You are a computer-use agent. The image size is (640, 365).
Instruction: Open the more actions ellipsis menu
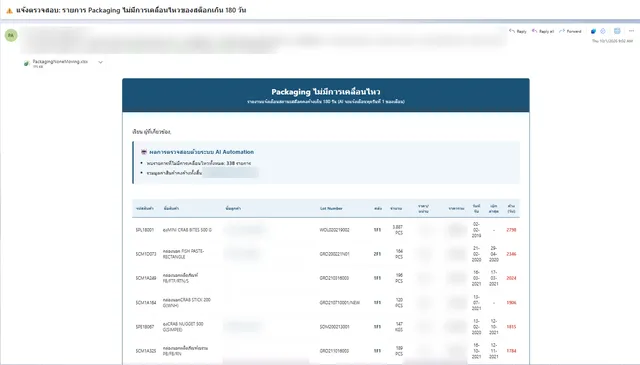(631, 31)
